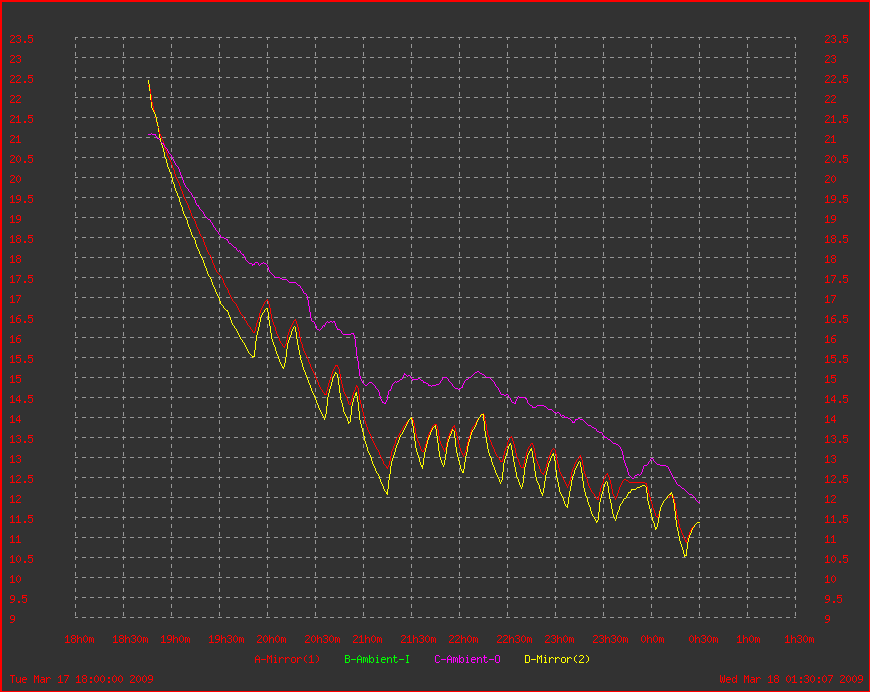Click the 20h30m time axis label
The width and height of the screenshot is (870, 692).
pos(322,639)
